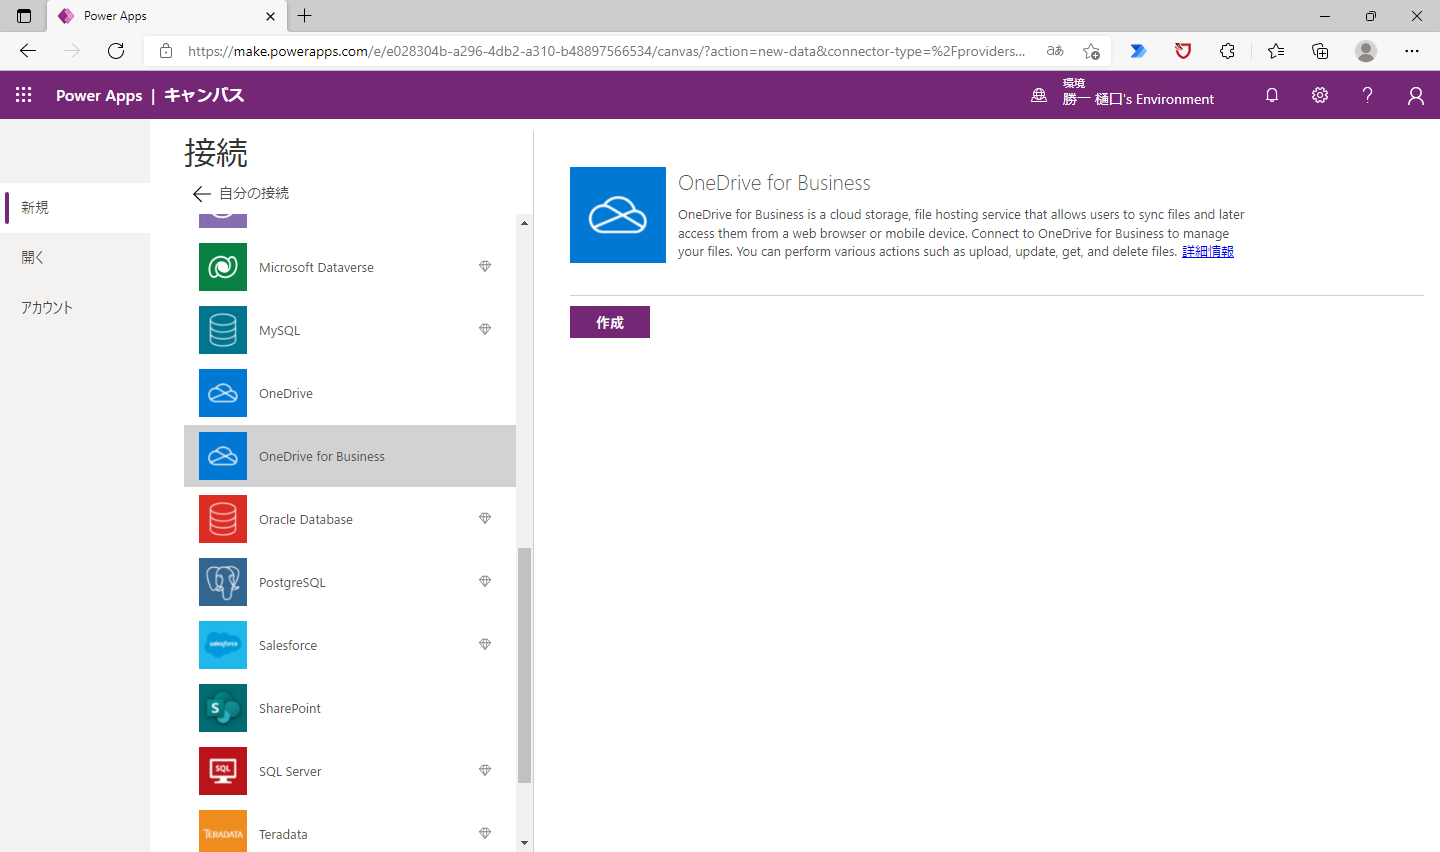Click the scrollbar up arrow of connector list
1440x852 pixels.
pyautogui.click(x=525, y=223)
